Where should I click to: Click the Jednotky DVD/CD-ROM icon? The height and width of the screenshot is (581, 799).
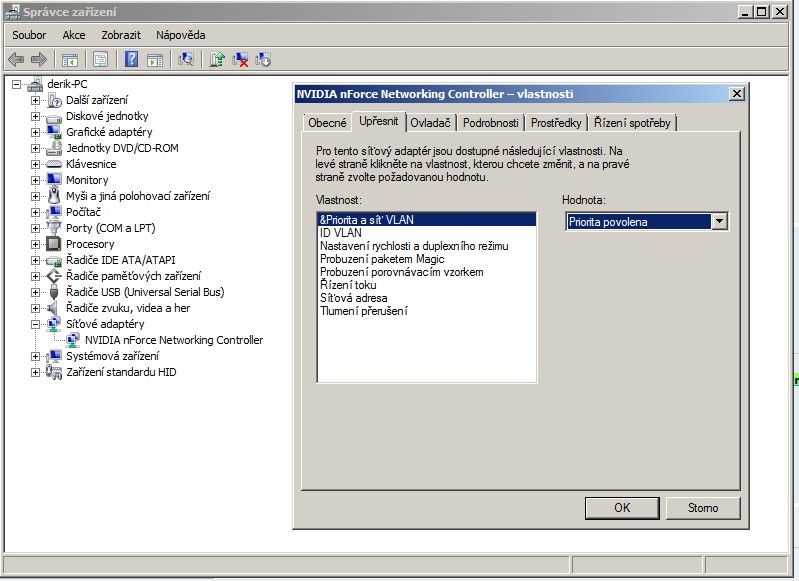[54, 148]
